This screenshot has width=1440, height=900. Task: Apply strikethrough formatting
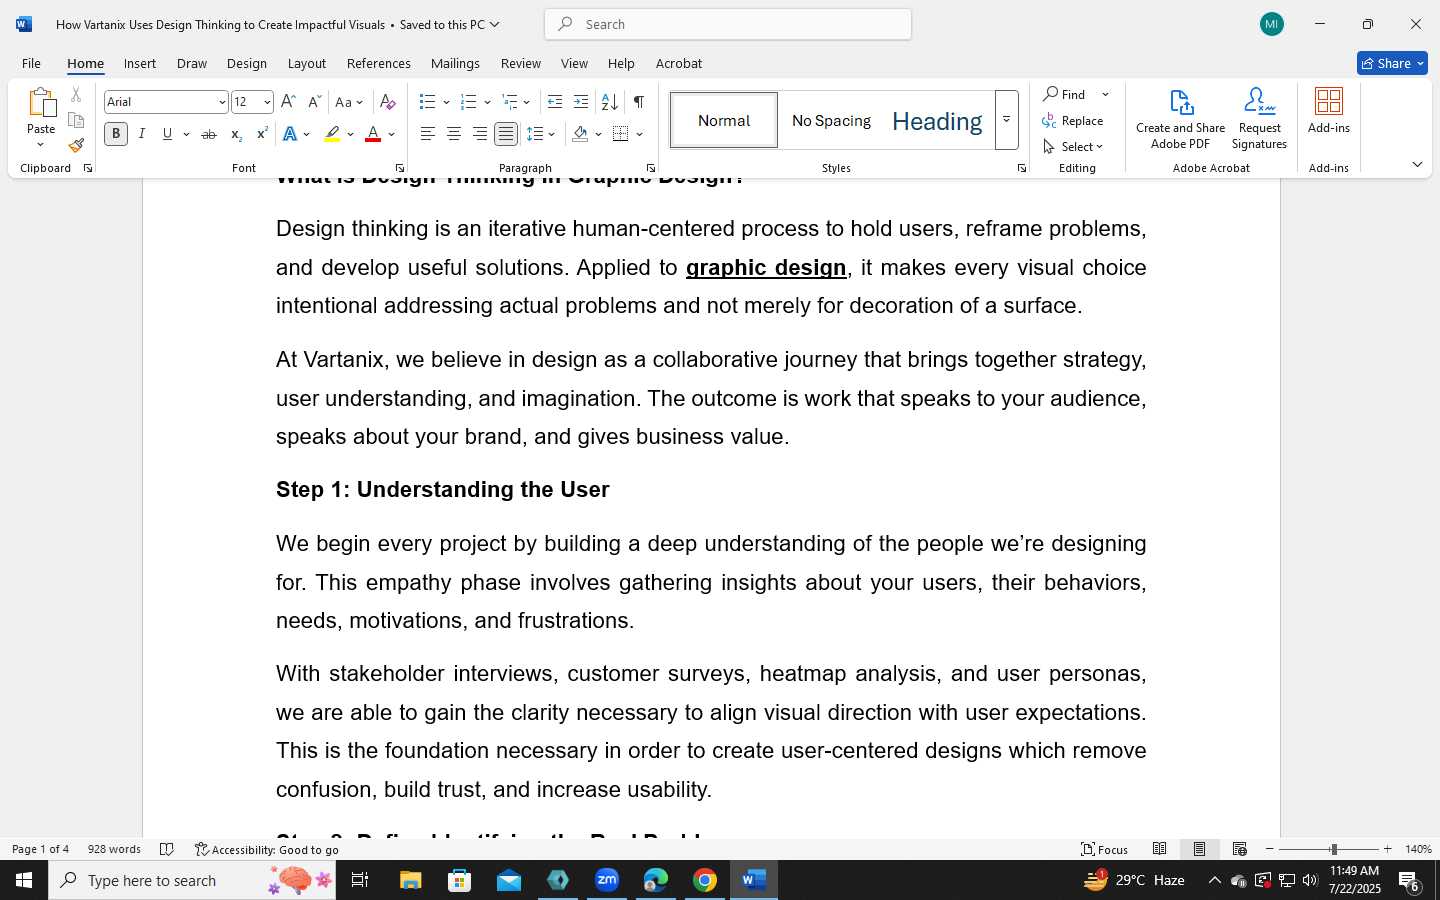tap(209, 134)
